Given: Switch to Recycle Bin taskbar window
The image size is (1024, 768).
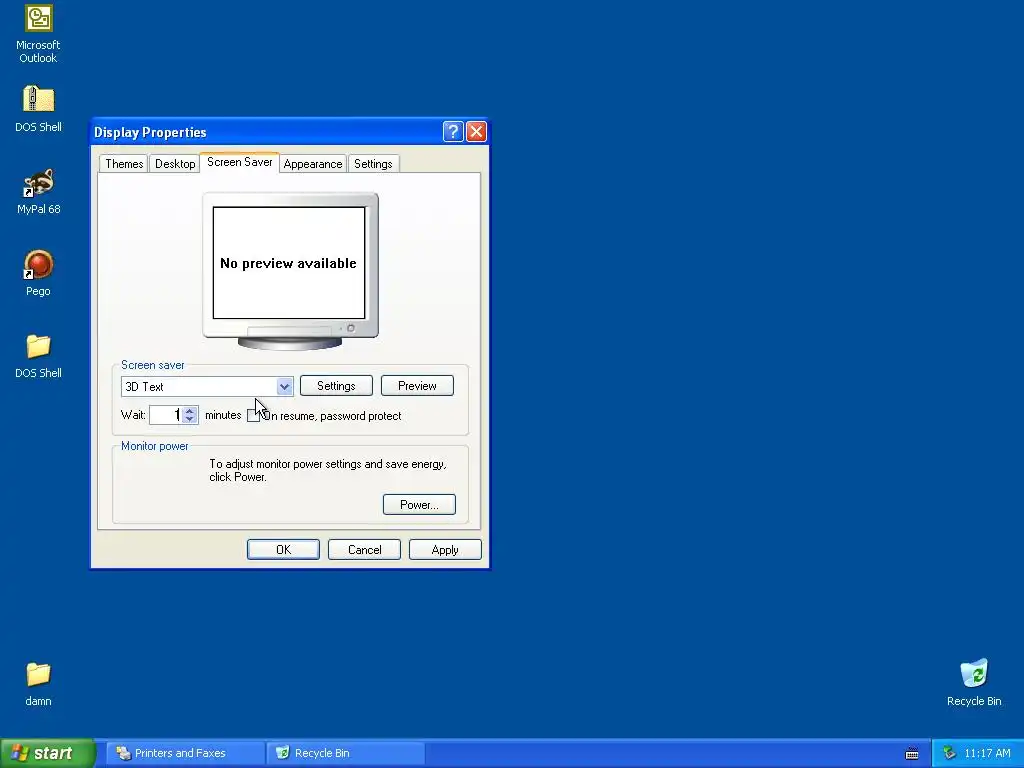Looking at the screenshot, I should pyautogui.click(x=346, y=753).
